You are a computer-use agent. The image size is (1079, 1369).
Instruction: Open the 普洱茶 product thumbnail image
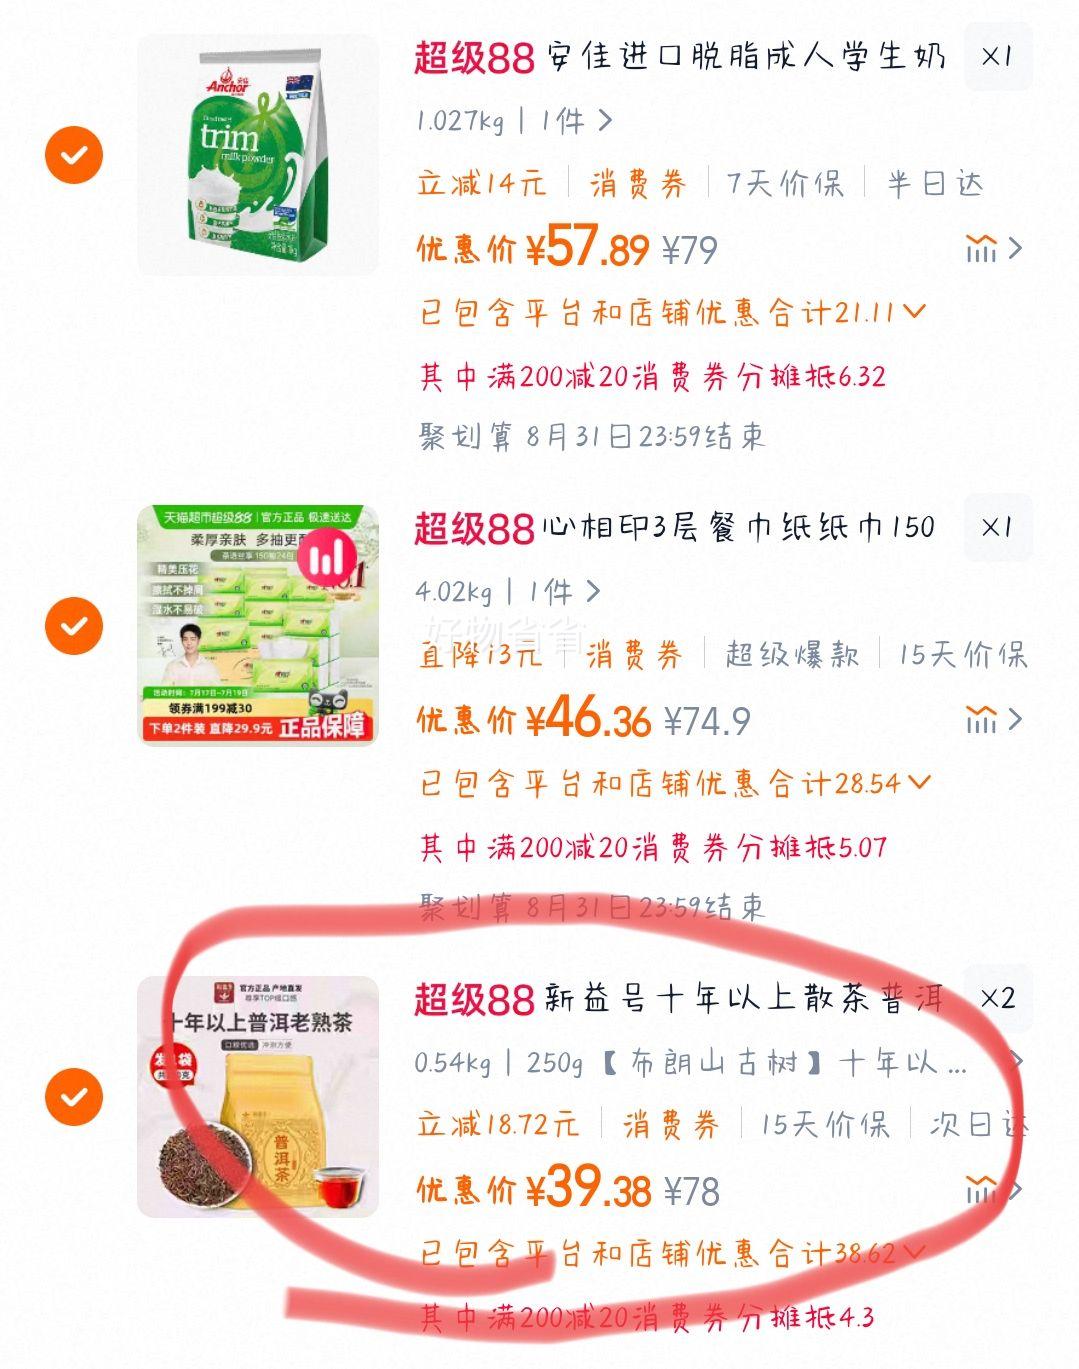258,1097
